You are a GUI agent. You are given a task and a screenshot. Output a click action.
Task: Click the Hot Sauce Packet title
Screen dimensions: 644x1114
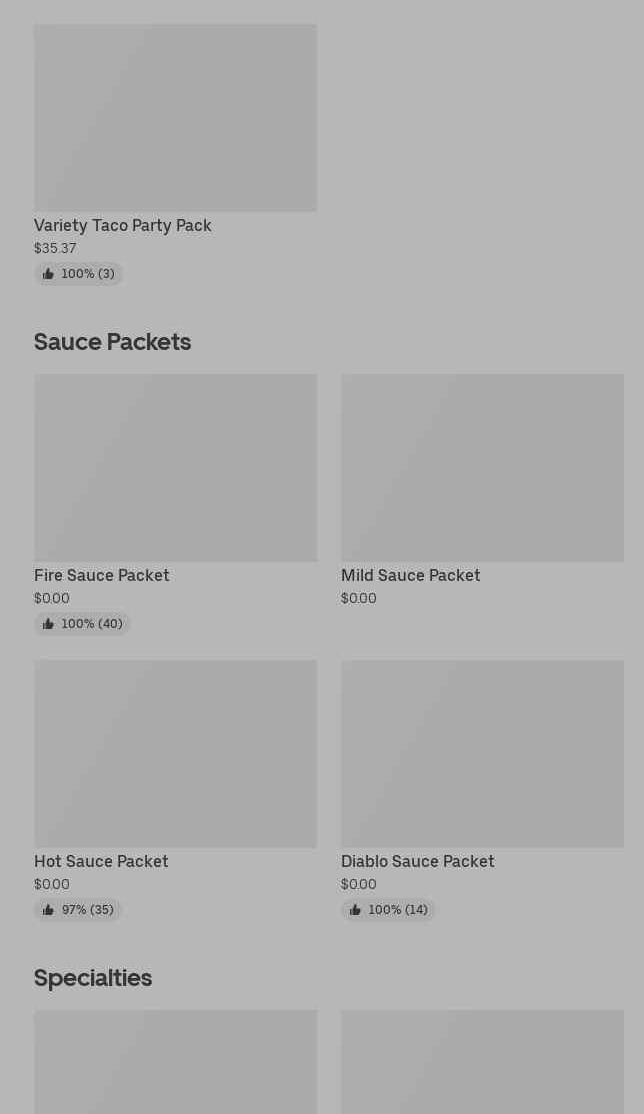coord(101,862)
